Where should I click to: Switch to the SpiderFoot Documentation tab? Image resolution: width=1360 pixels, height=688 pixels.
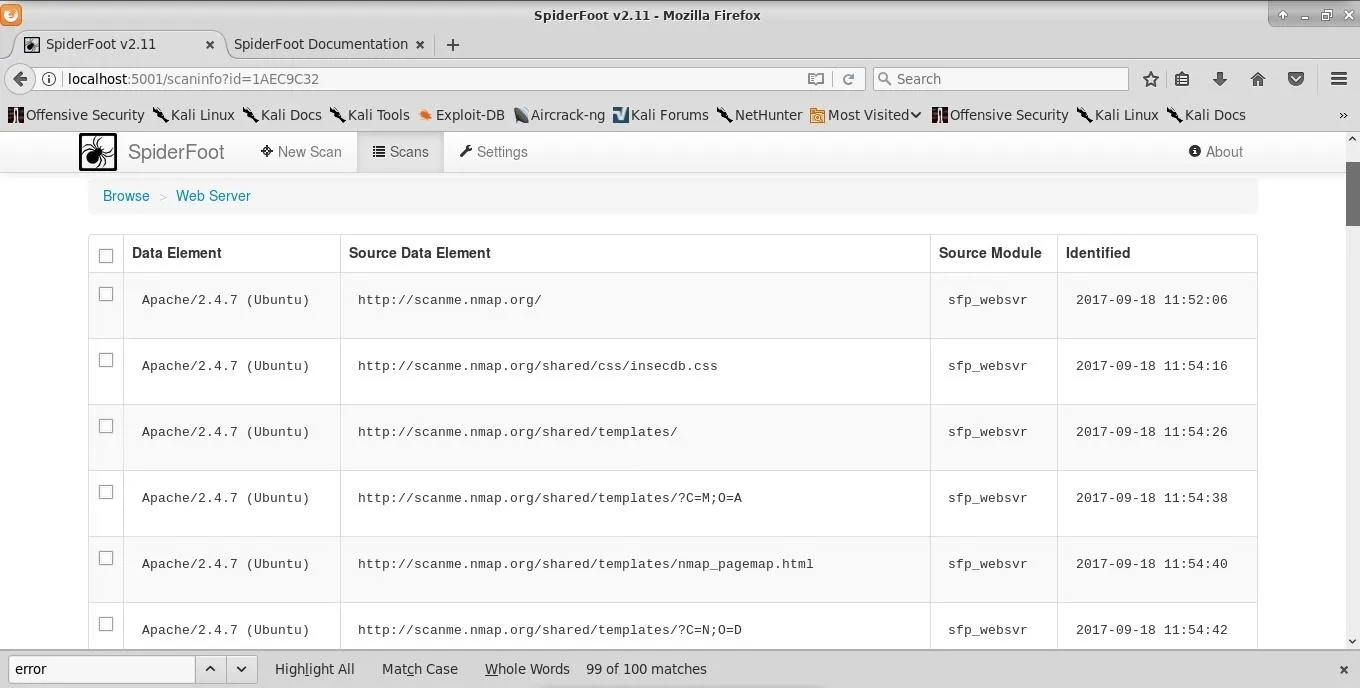click(320, 44)
